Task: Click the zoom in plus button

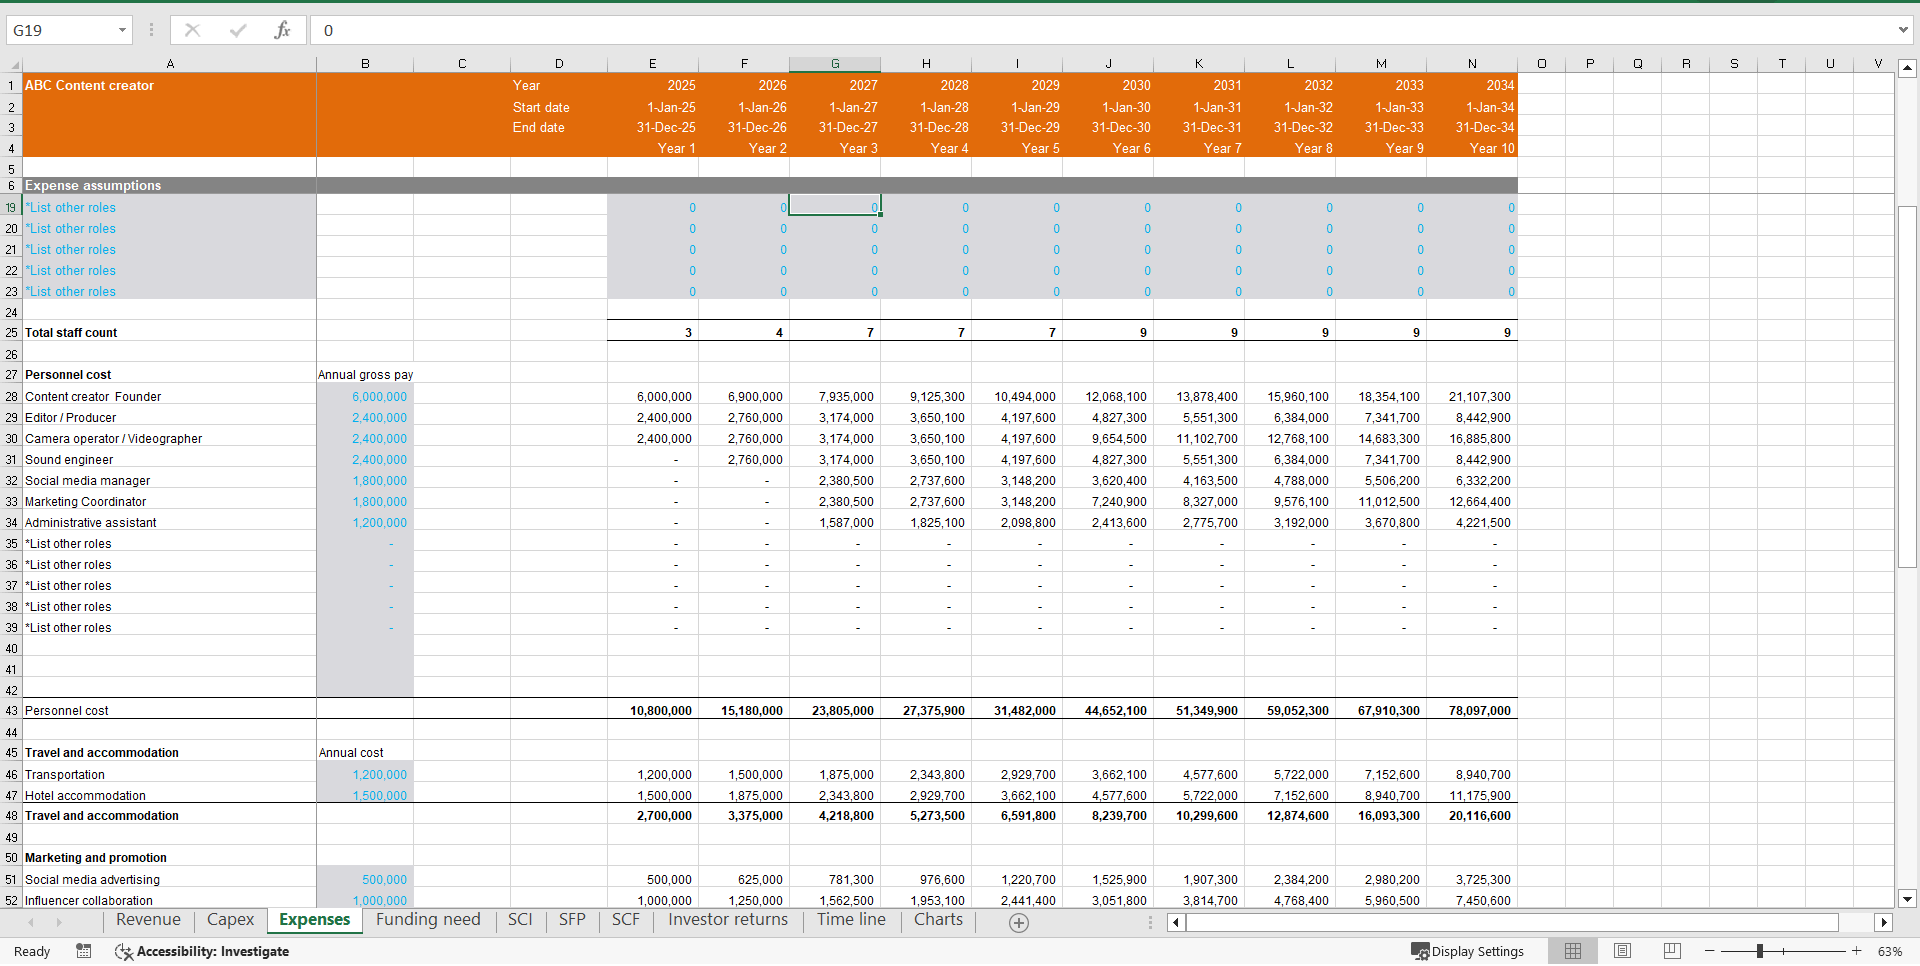Action: click(x=1857, y=951)
